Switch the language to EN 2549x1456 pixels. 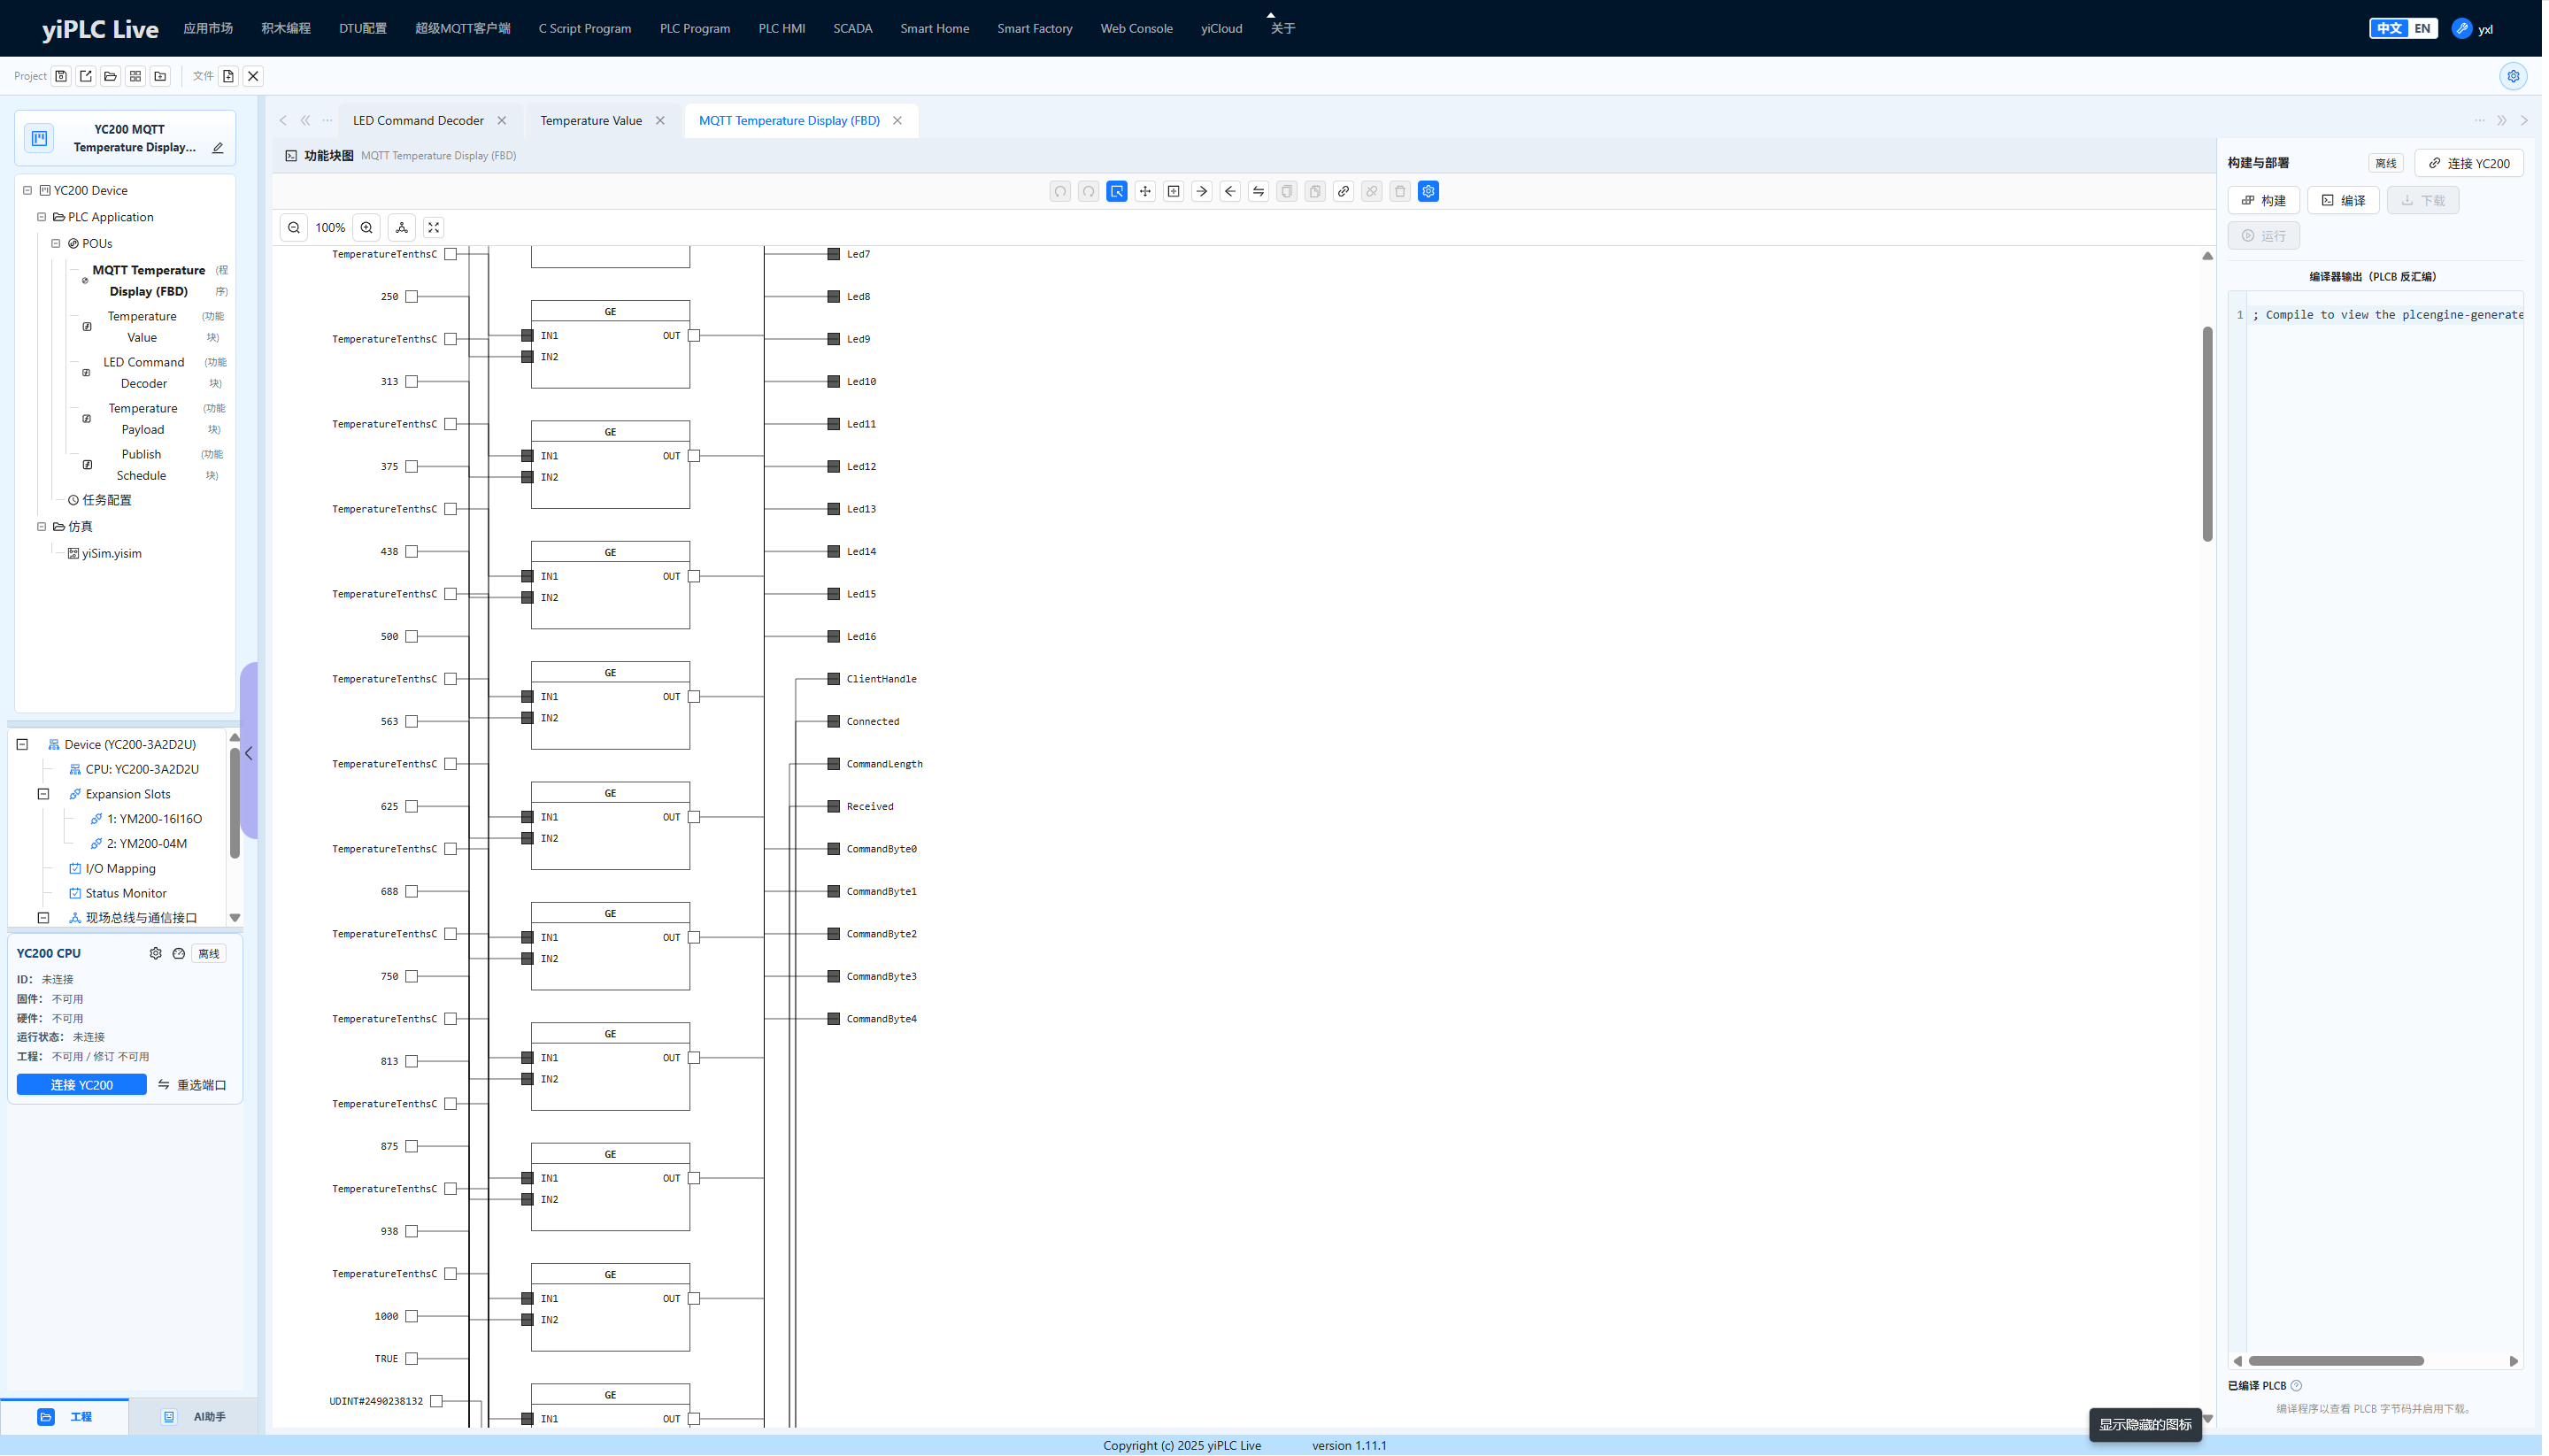2422,28
